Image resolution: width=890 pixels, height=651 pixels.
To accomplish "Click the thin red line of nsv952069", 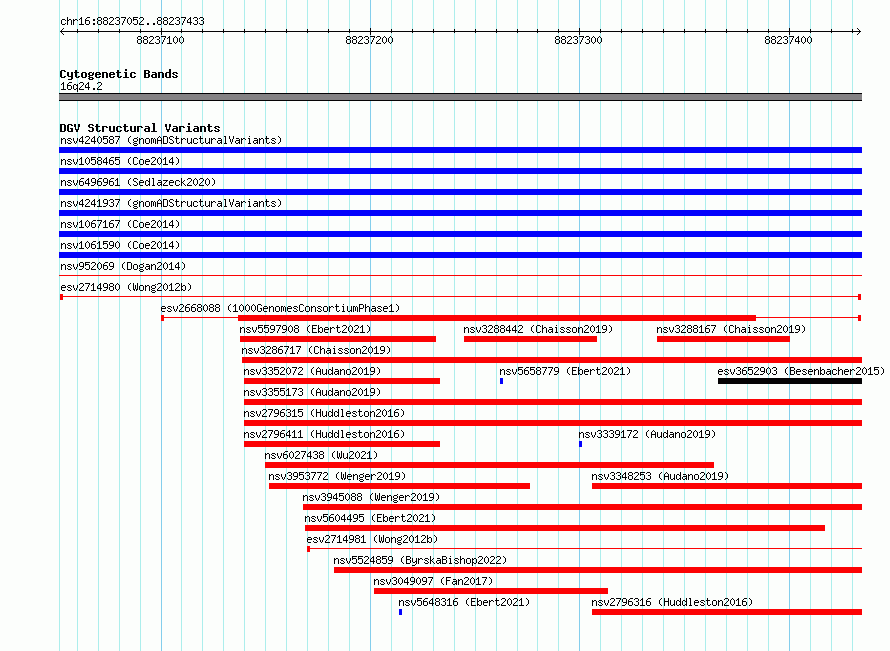I will pos(460,276).
